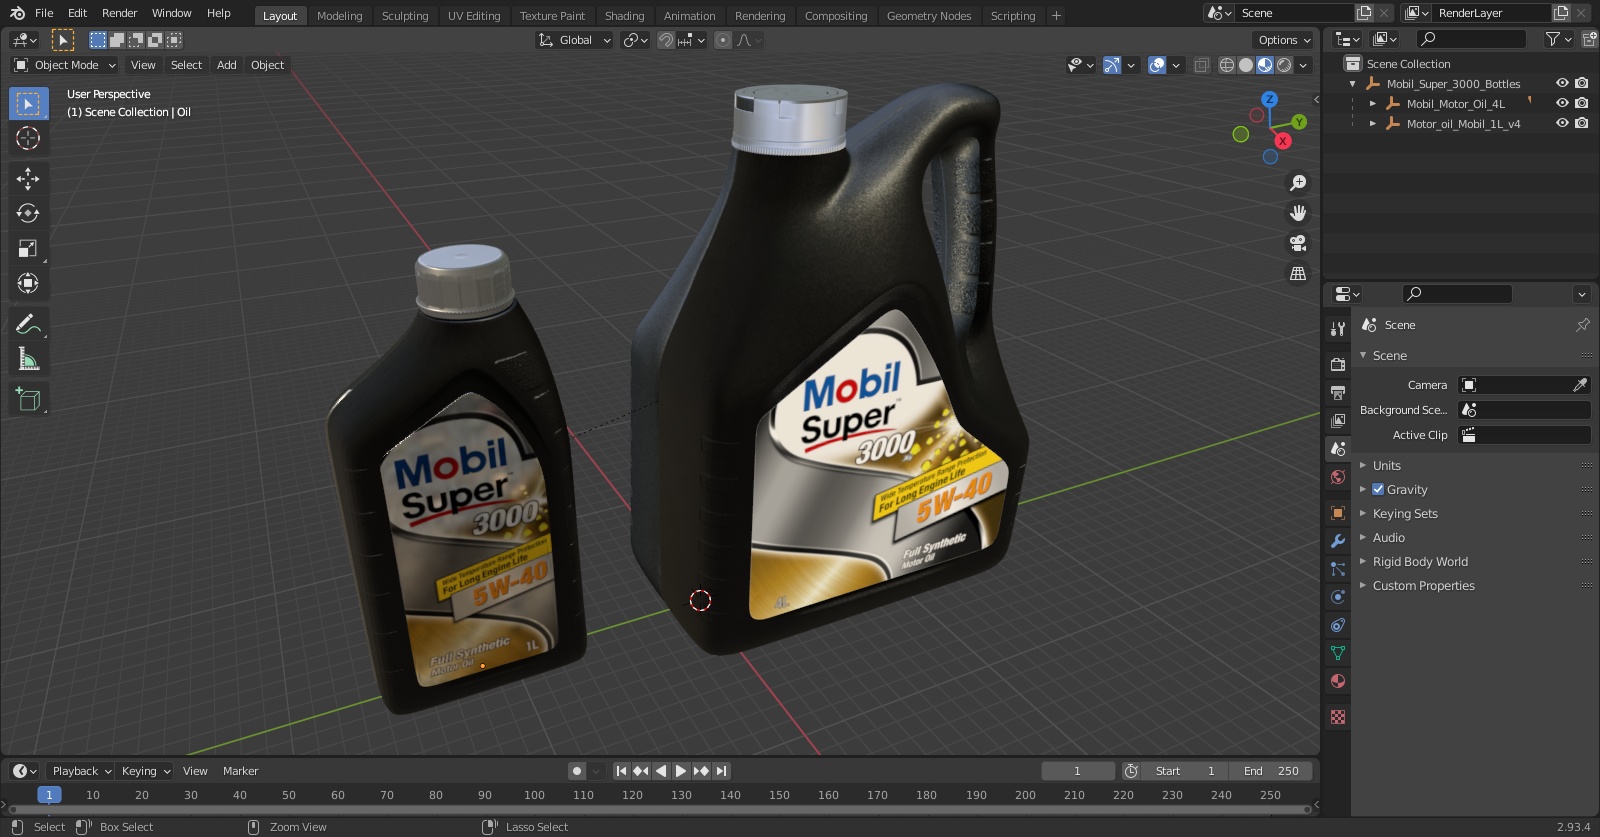
Task: Switch perspective/orthographic grid icon
Action: 1298,273
